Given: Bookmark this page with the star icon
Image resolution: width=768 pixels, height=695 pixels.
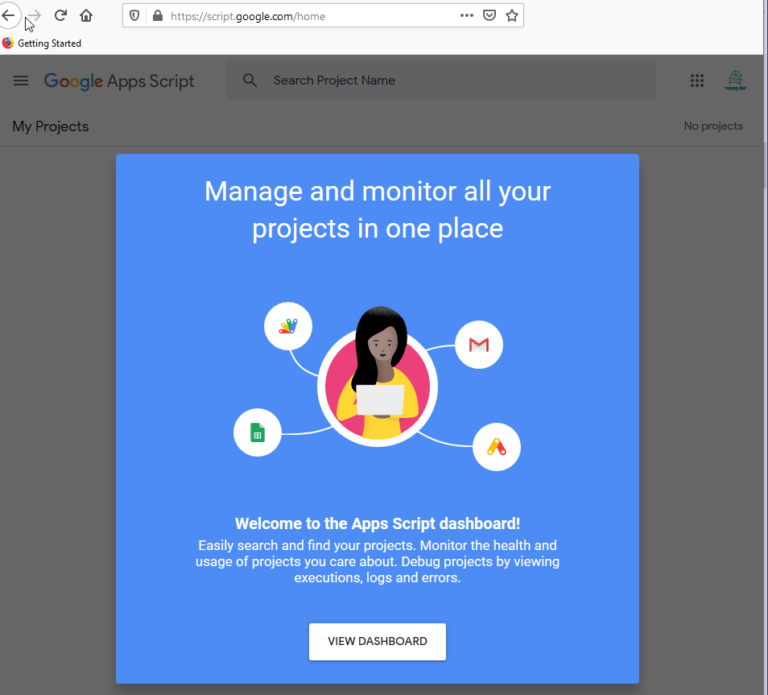Looking at the screenshot, I should point(512,16).
